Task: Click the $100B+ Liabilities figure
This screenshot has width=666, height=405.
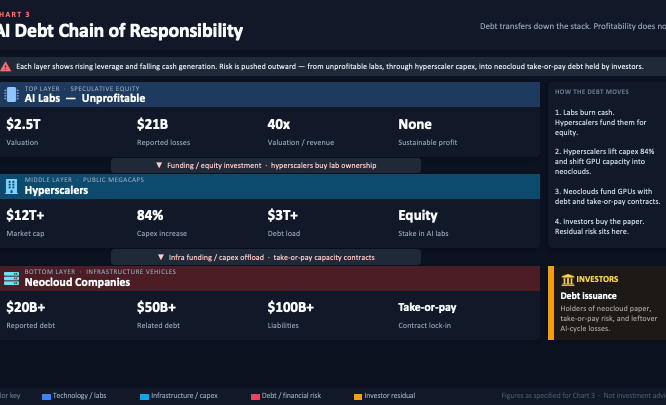Action: pyautogui.click(x=291, y=315)
